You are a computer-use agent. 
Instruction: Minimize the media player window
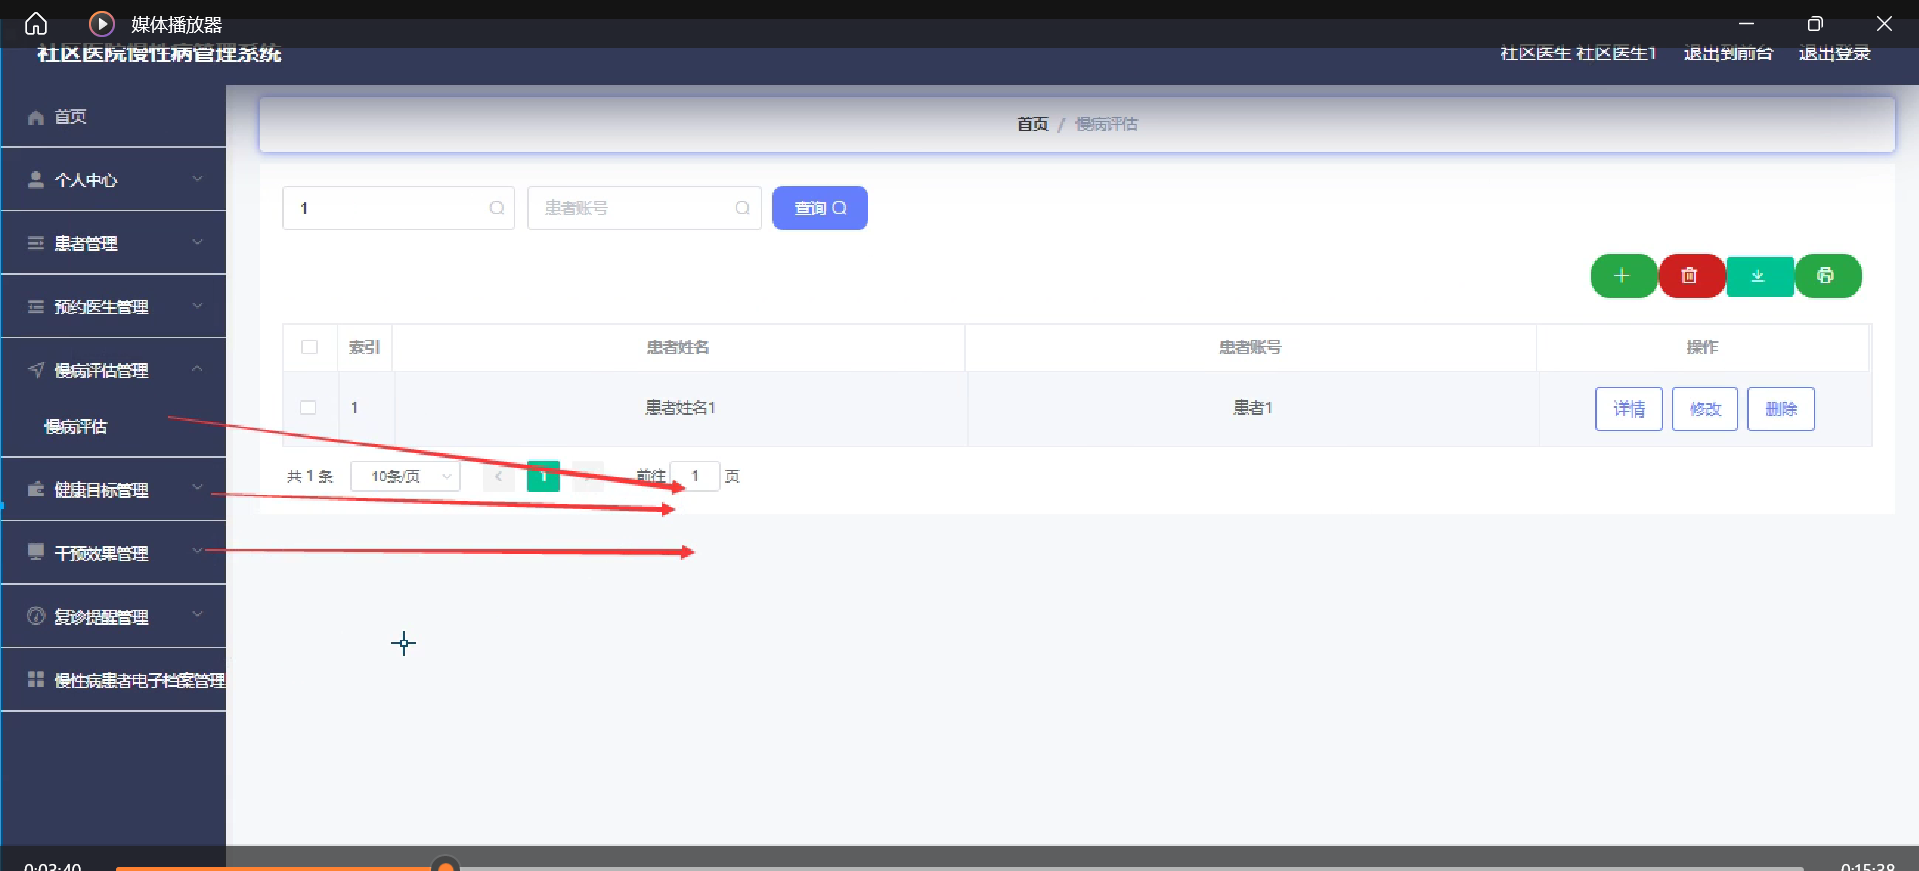[1746, 24]
